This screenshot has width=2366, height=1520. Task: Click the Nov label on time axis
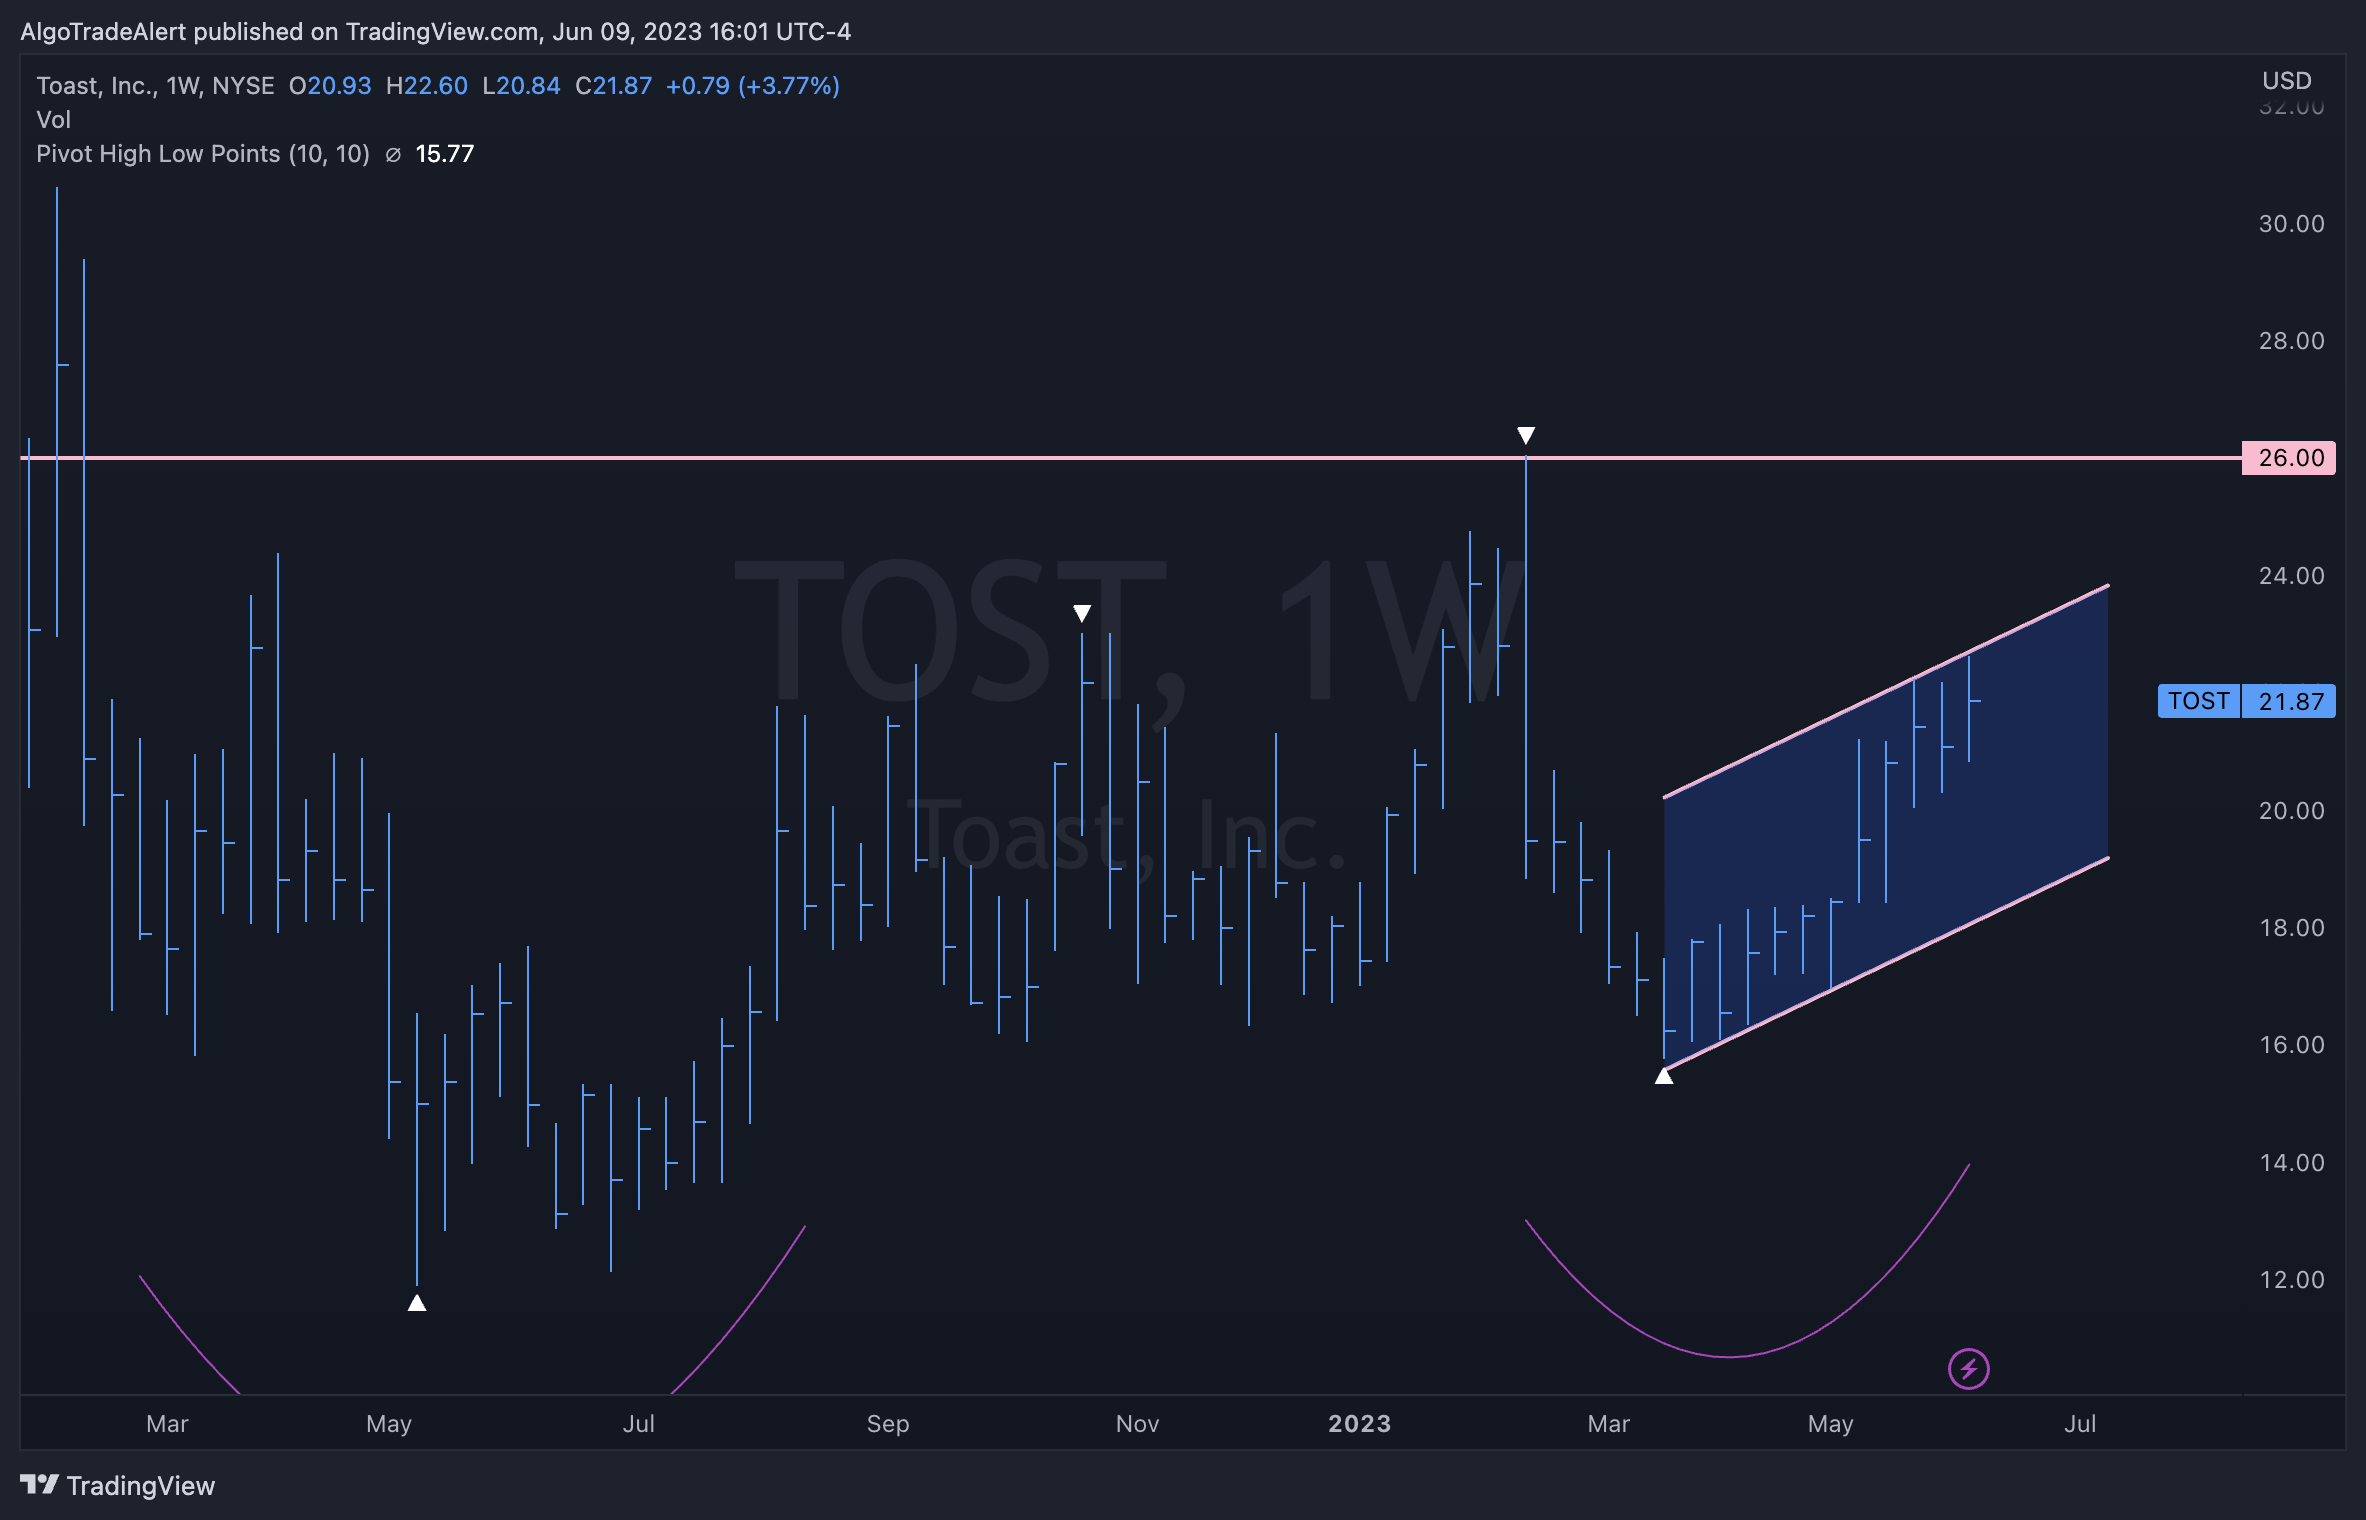pyautogui.click(x=1137, y=1423)
